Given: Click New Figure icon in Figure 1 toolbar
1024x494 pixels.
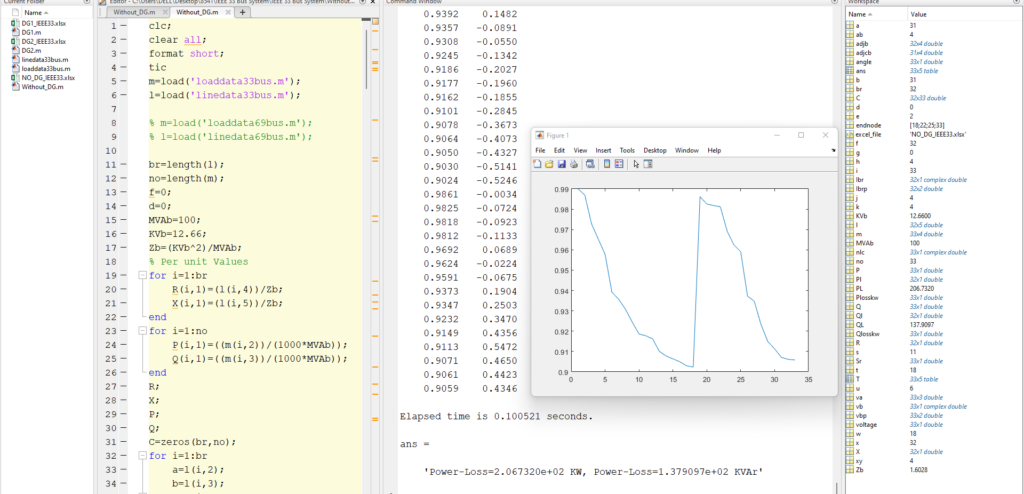Looking at the screenshot, I should [537, 164].
